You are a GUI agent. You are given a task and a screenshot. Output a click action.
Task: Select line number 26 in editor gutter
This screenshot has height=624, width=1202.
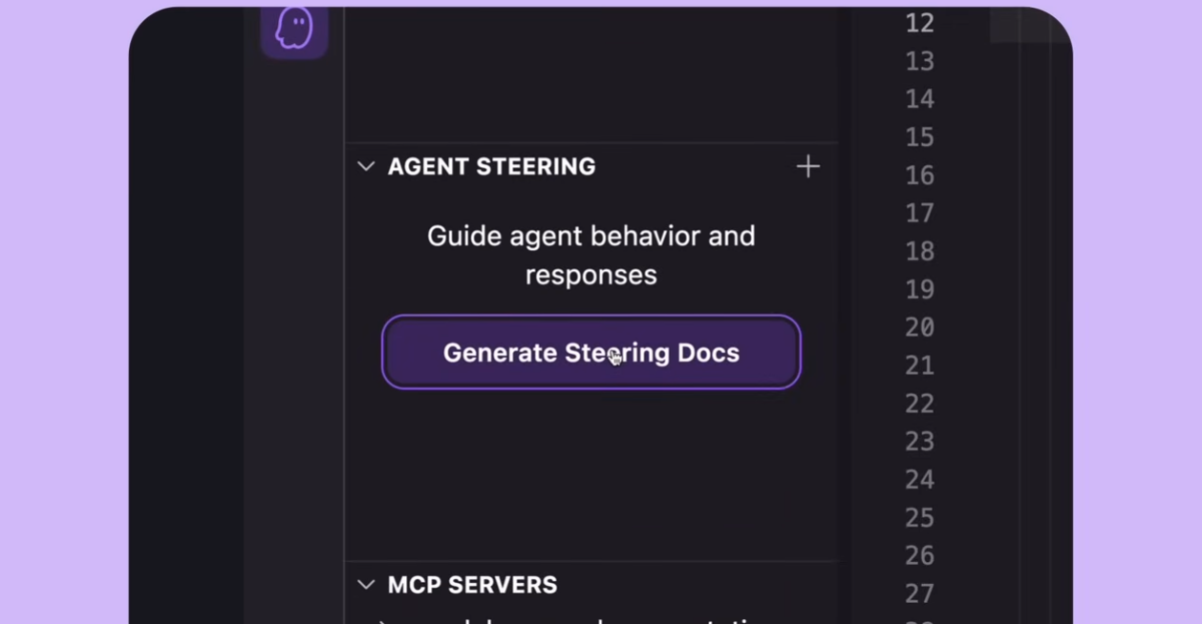(x=920, y=555)
